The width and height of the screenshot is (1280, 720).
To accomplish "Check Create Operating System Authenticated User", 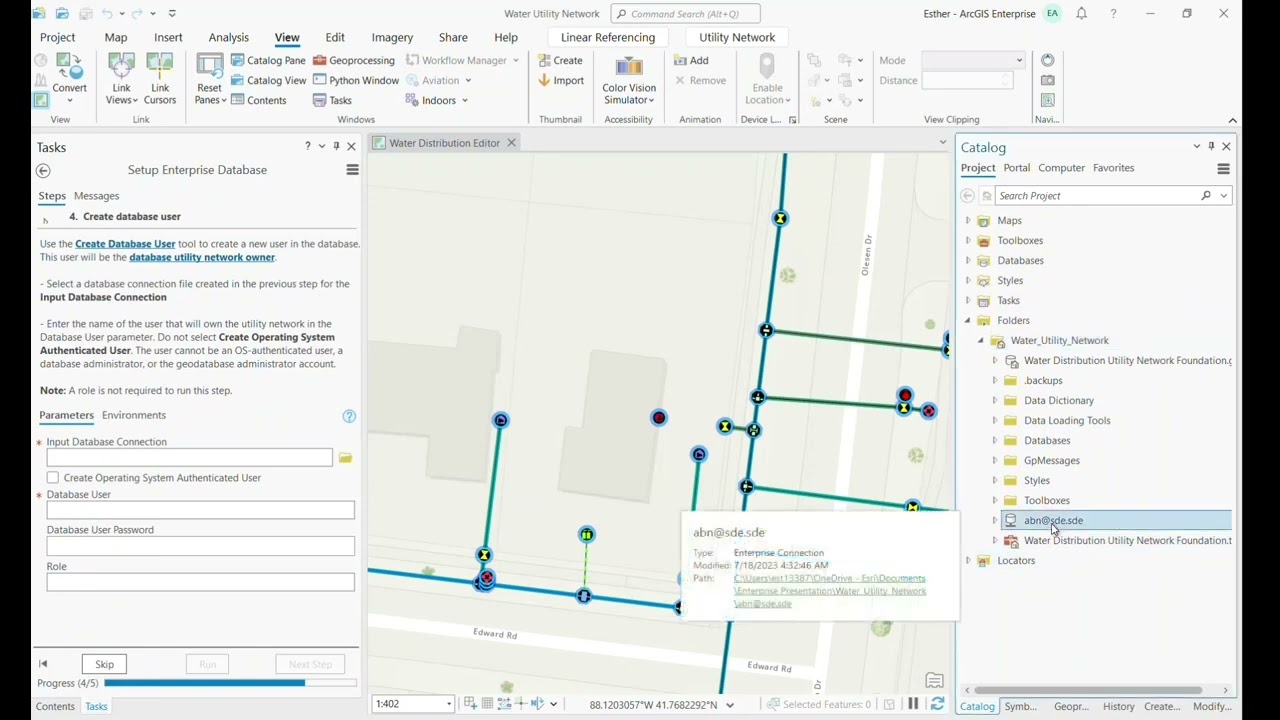I will pyautogui.click(x=53, y=478).
